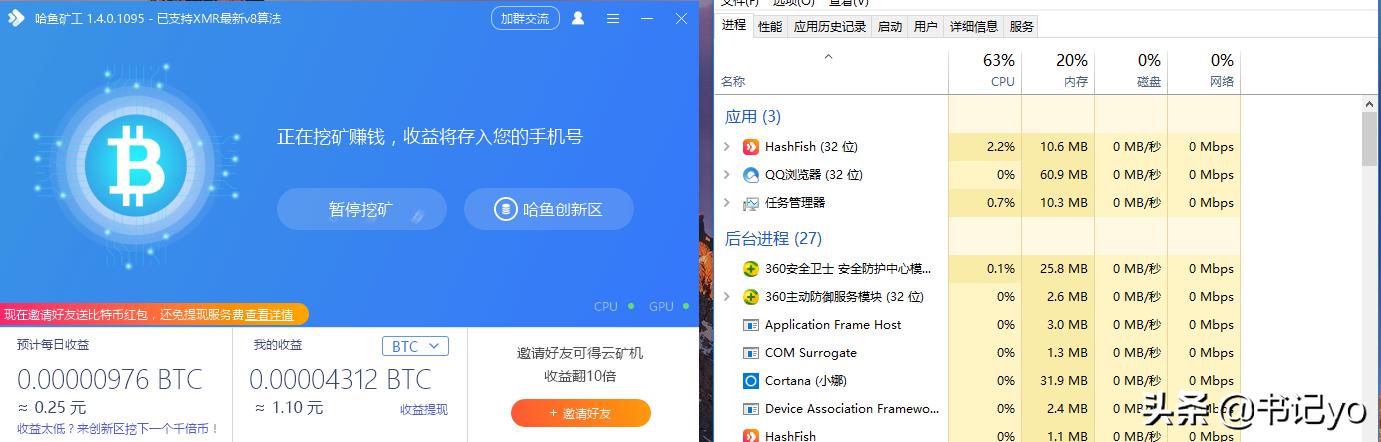1381x442 pixels.
Task: Expand the 任务管理器 process entry
Action: coord(727,203)
